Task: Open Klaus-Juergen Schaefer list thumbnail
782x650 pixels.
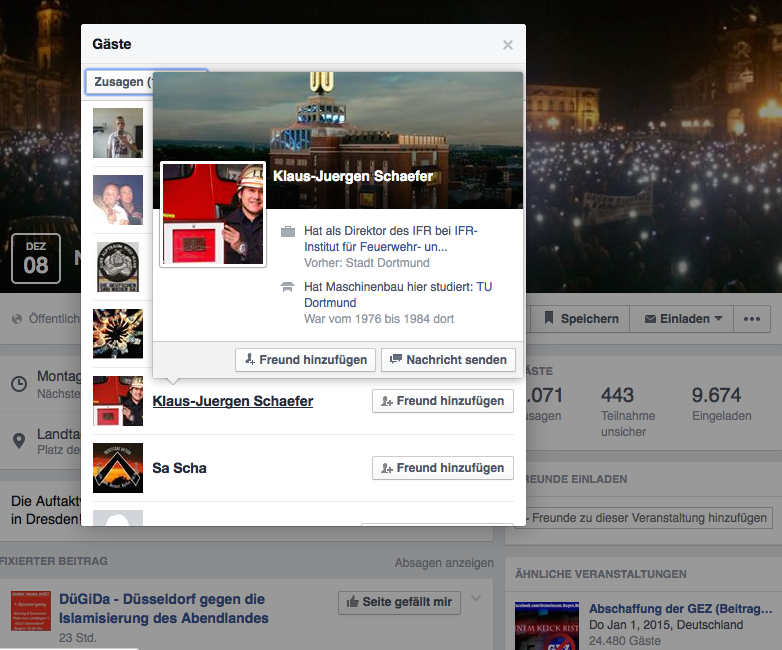Action: pyautogui.click(x=118, y=401)
